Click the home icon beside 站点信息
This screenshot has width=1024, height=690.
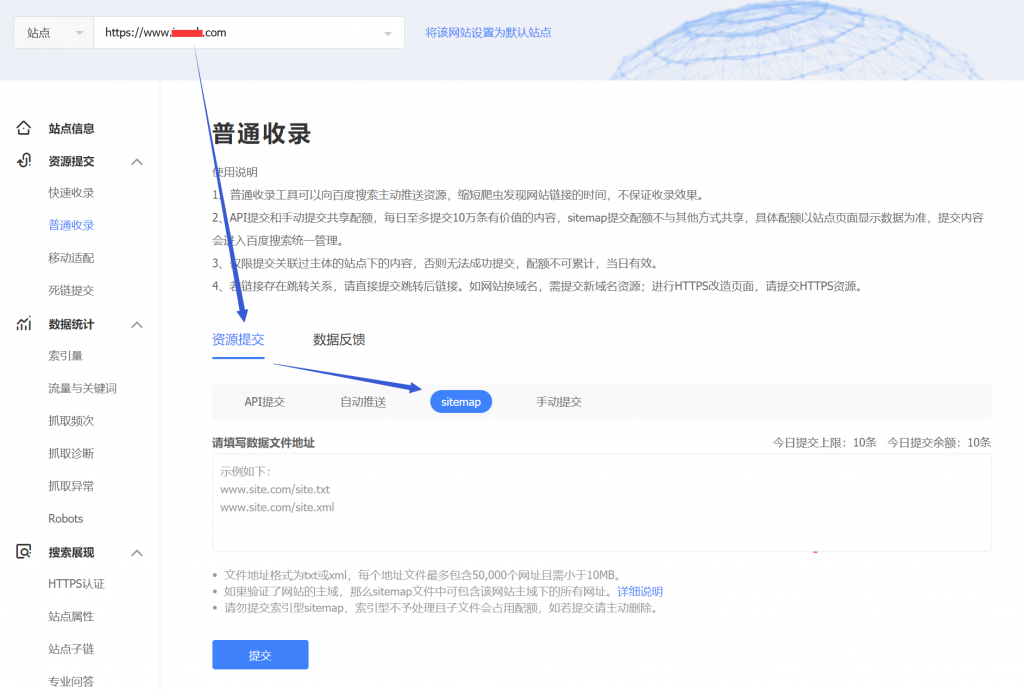click(24, 128)
